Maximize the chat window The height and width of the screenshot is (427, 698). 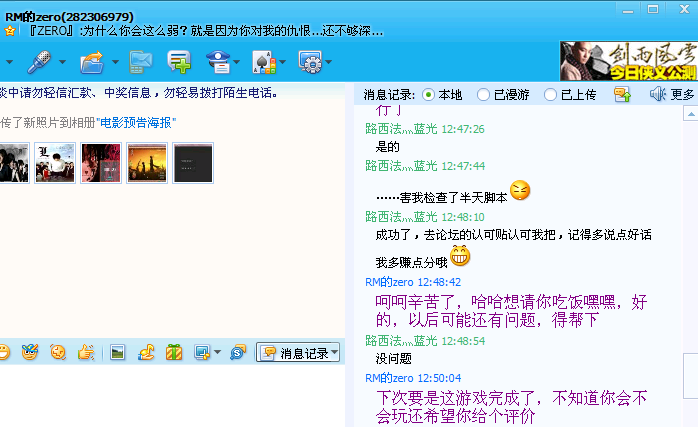(653, 9)
